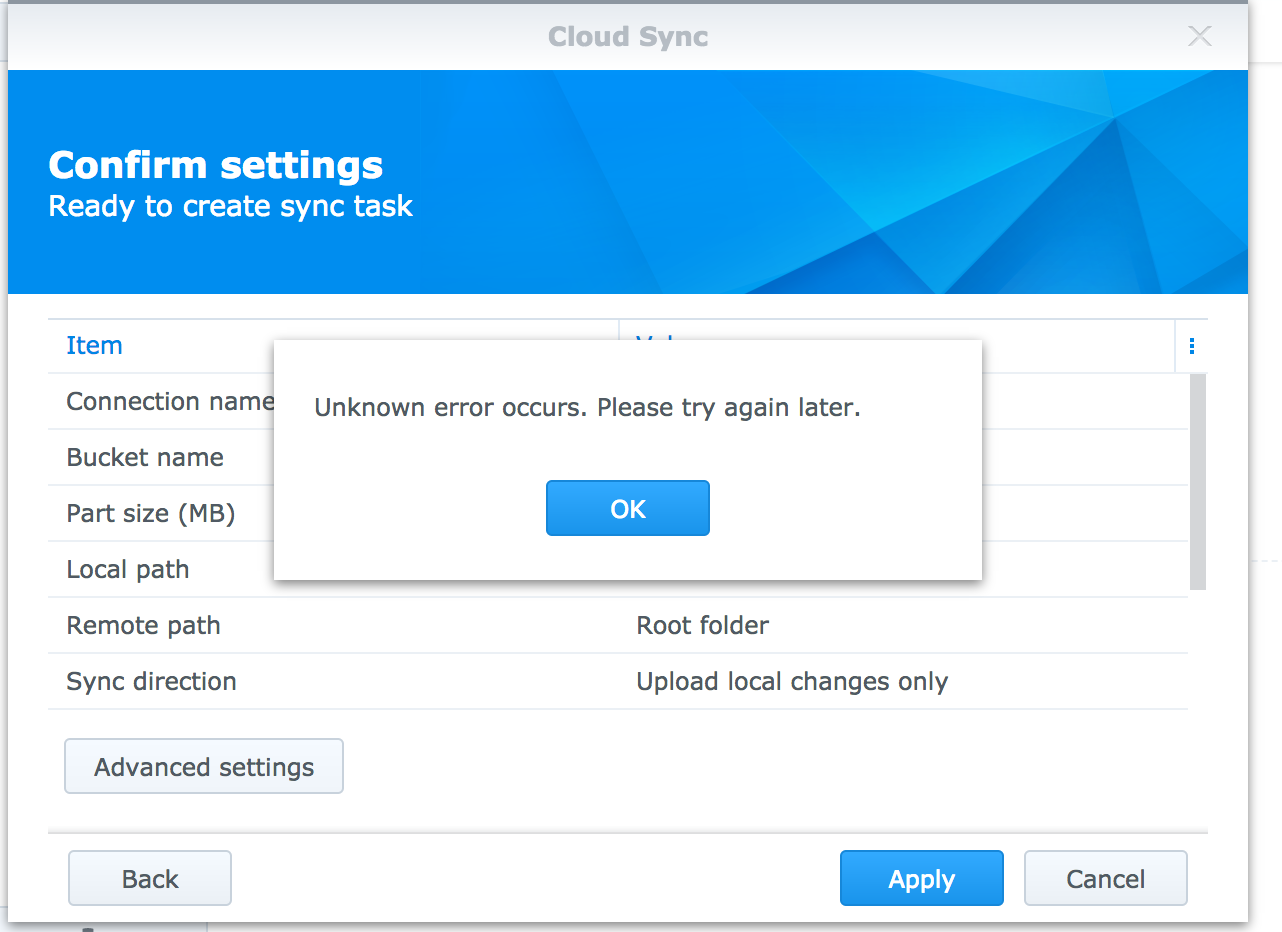Go back using the Back button

[149, 878]
